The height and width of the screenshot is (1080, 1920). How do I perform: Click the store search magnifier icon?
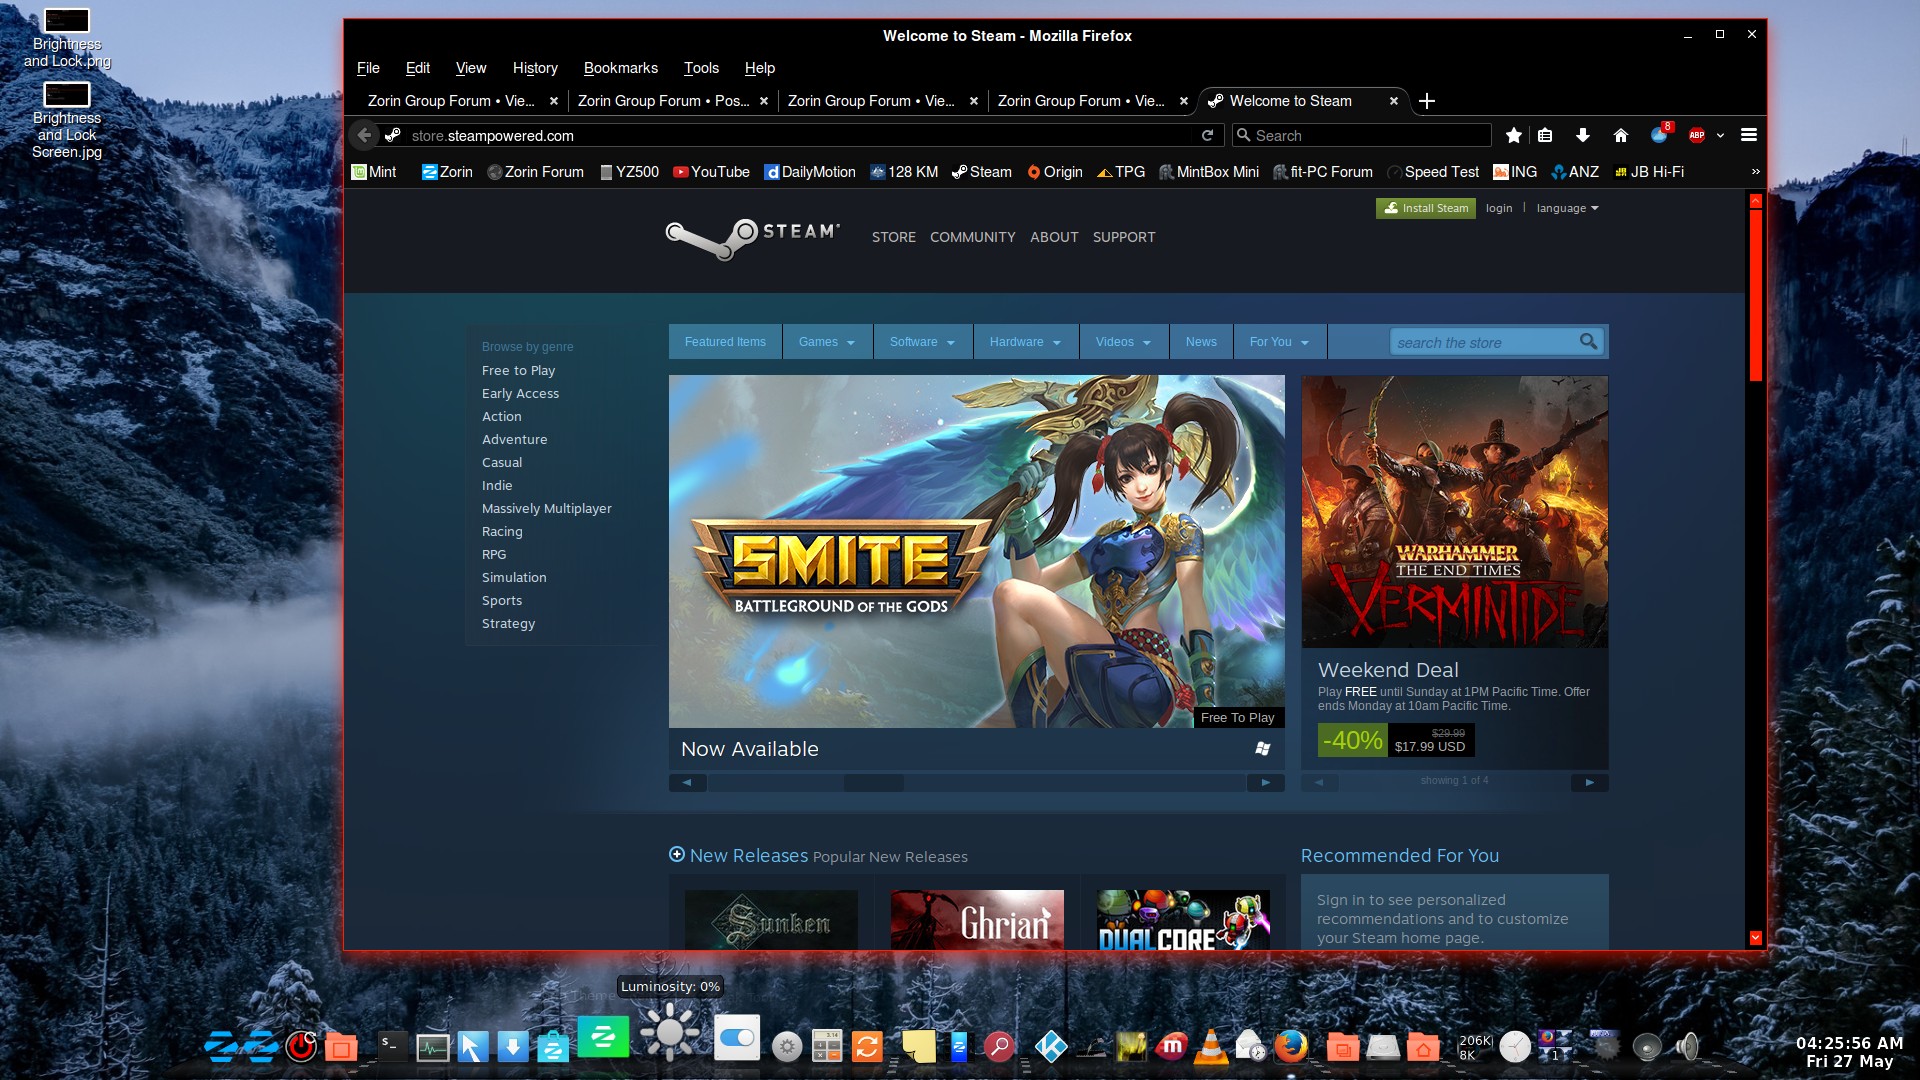[1588, 342]
